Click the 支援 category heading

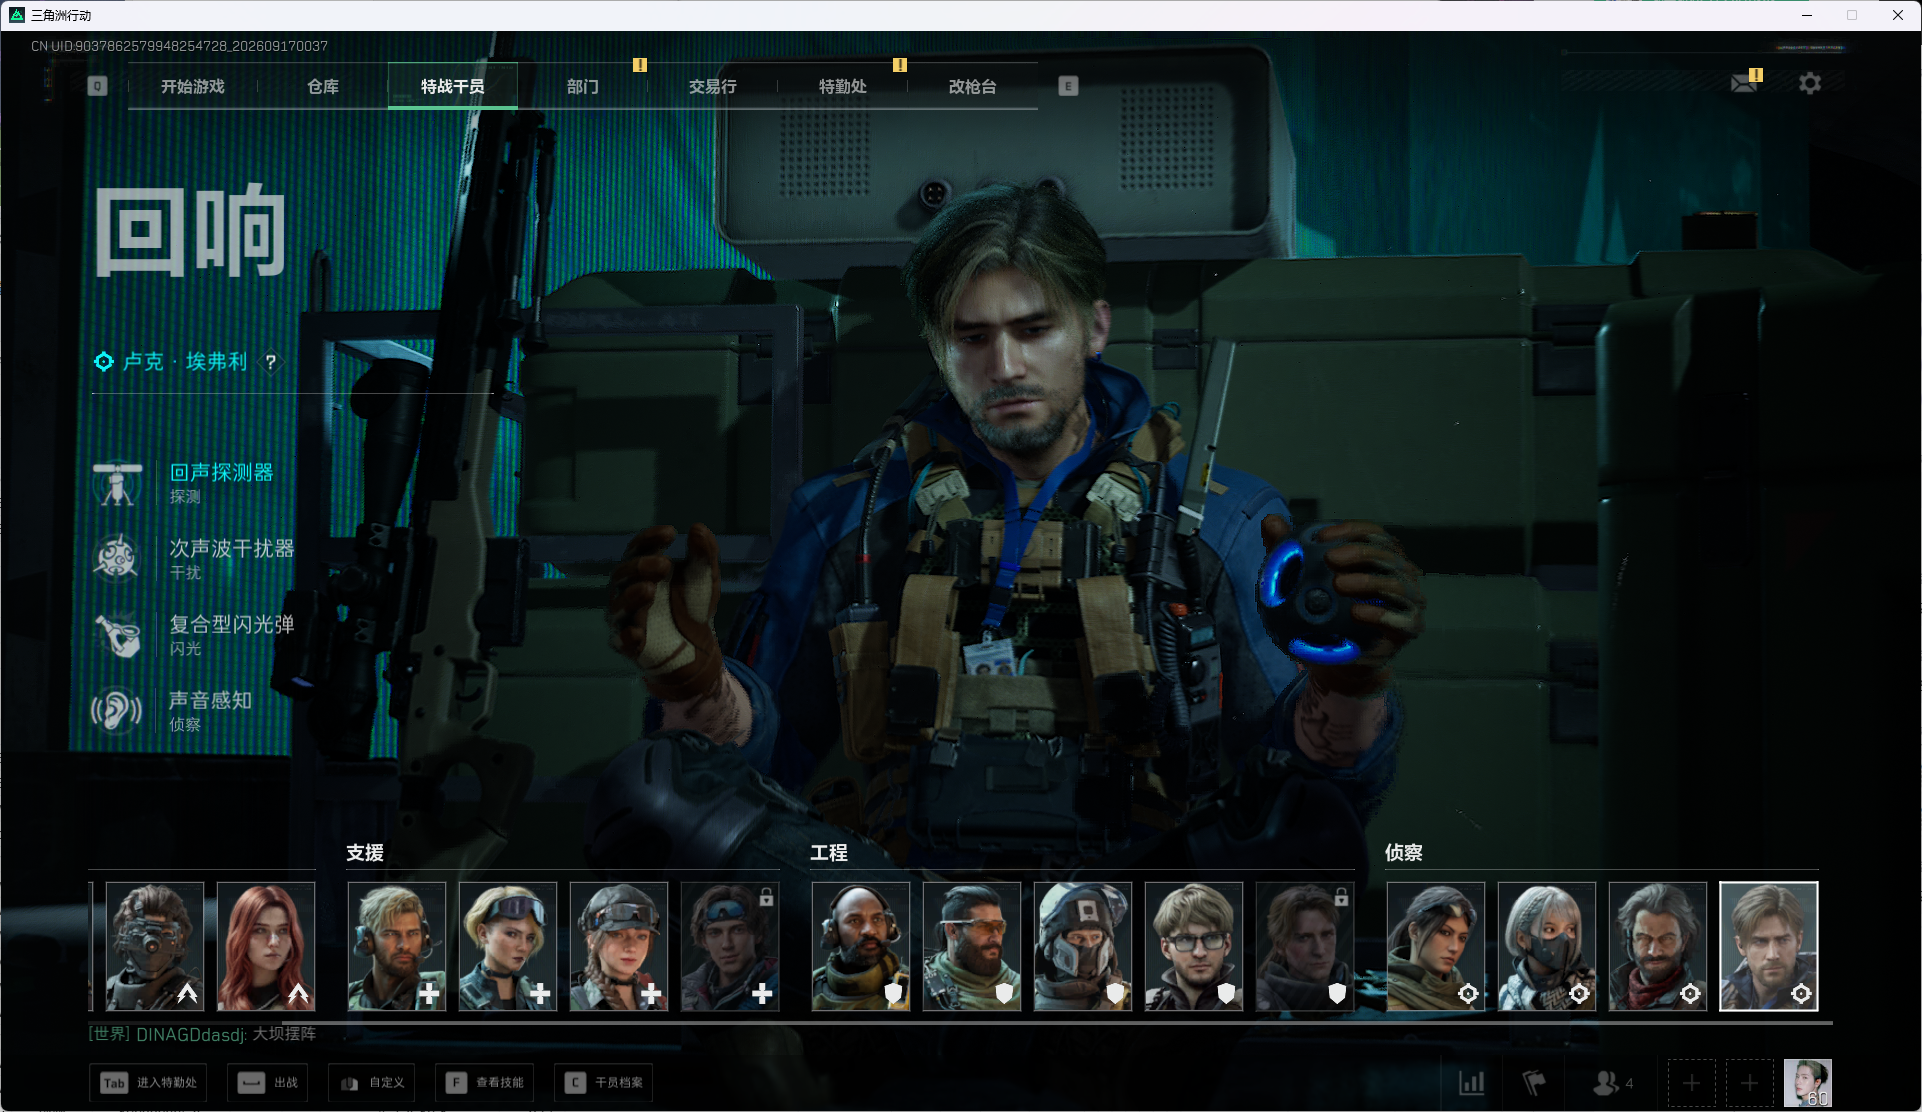365,853
